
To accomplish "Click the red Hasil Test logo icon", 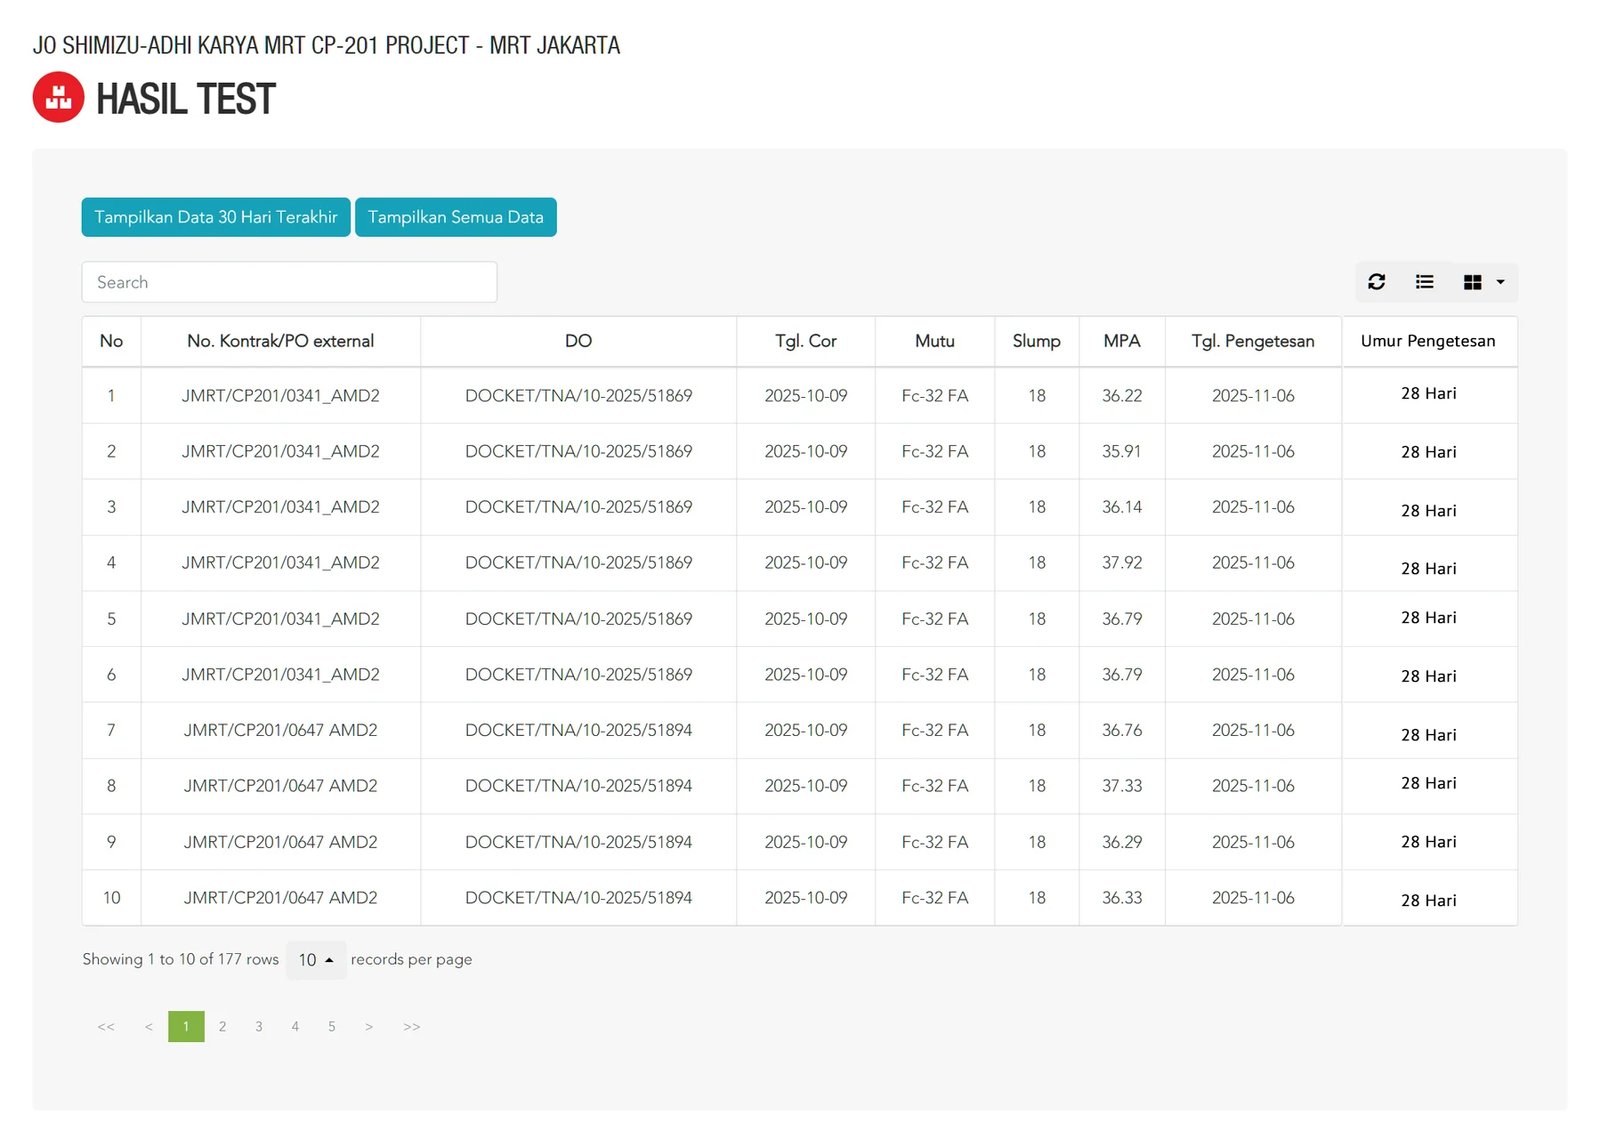I will (x=58, y=97).
